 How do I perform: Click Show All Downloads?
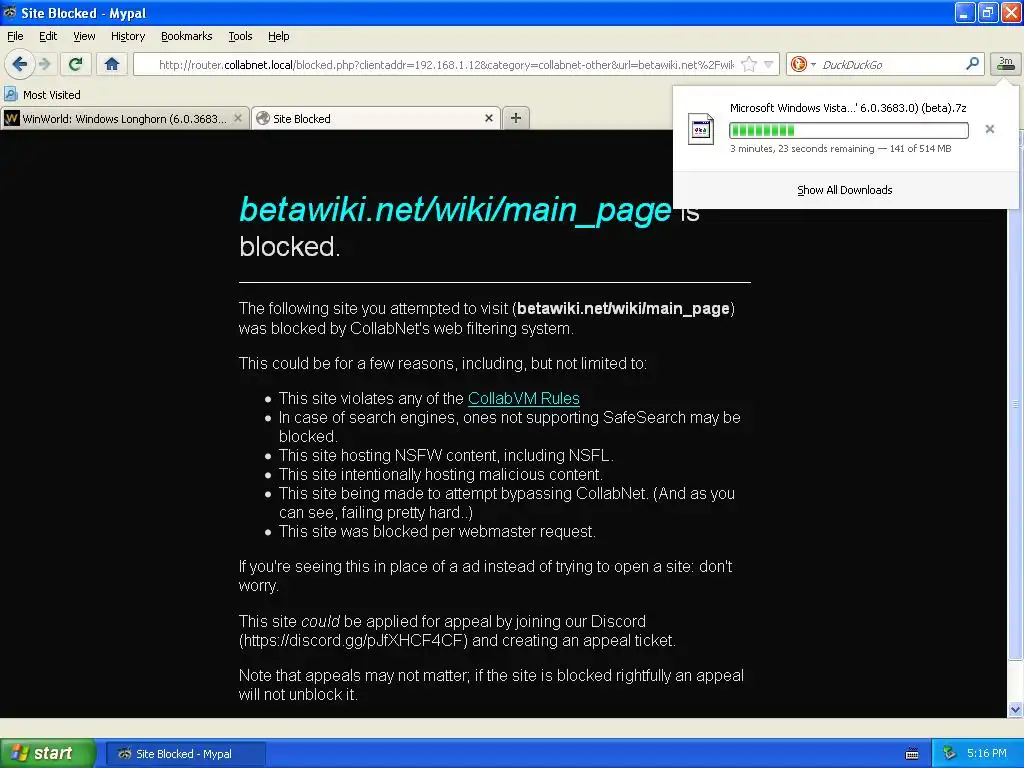coord(844,190)
